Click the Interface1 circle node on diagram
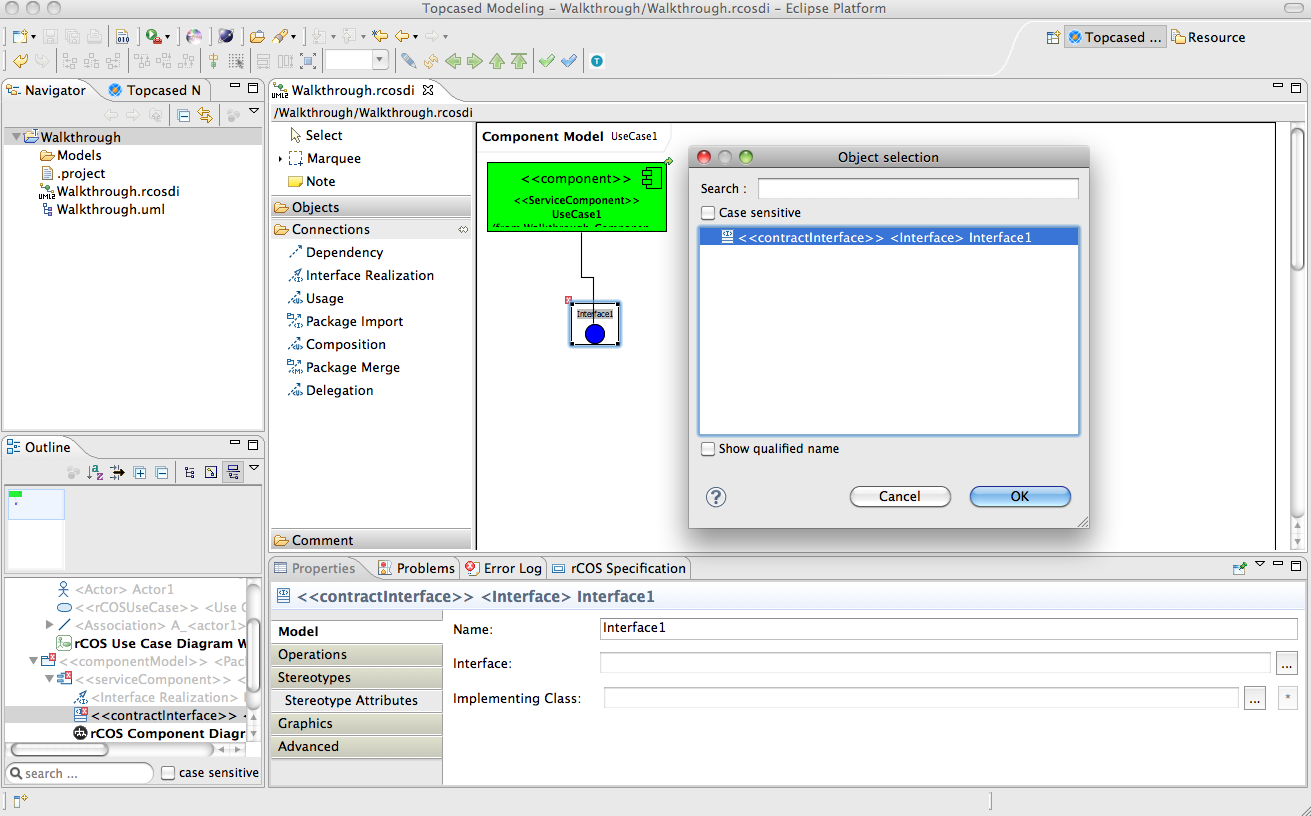The image size is (1311, 816). pos(595,334)
